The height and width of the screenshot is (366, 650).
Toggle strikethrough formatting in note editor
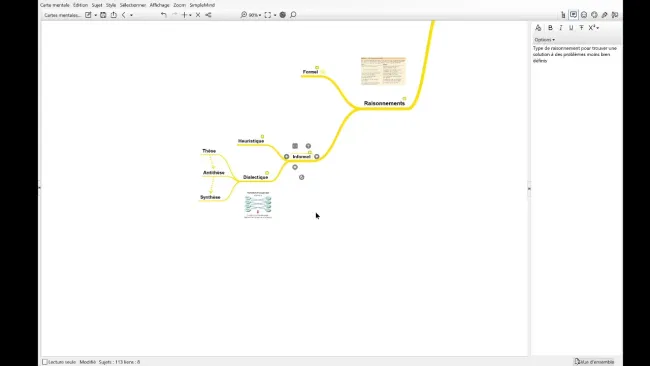[582, 28]
